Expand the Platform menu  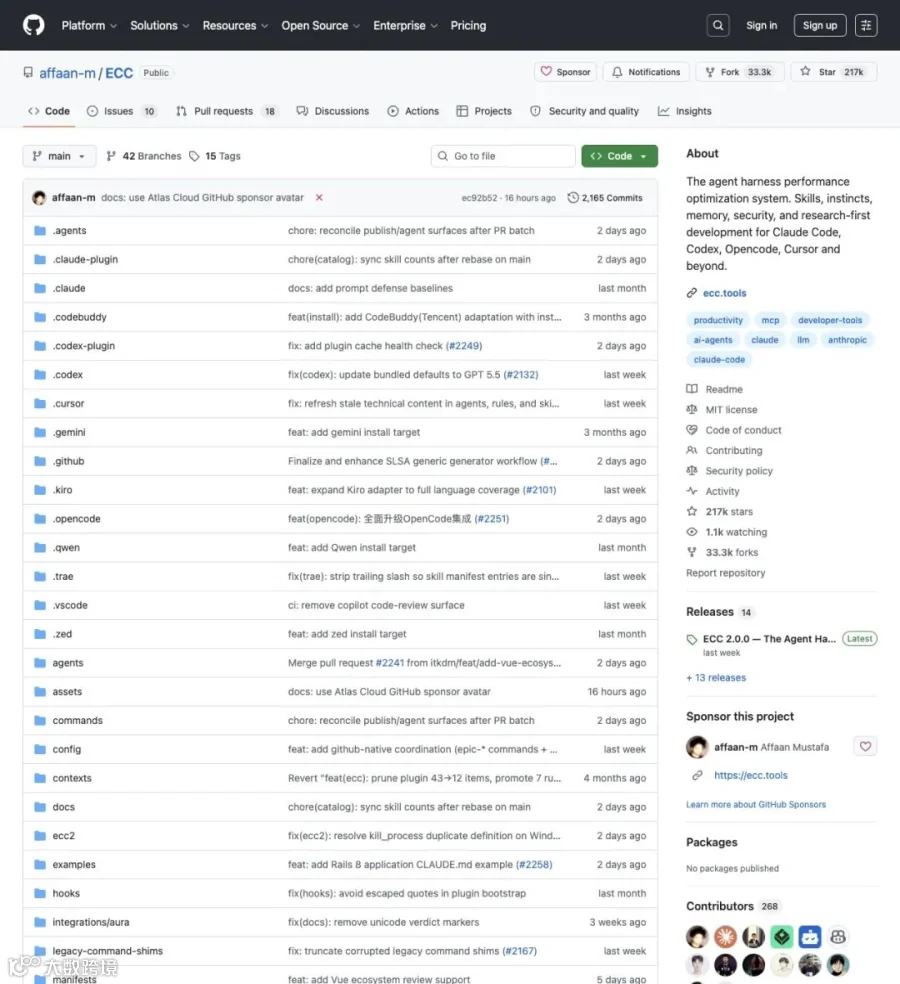(x=89, y=26)
